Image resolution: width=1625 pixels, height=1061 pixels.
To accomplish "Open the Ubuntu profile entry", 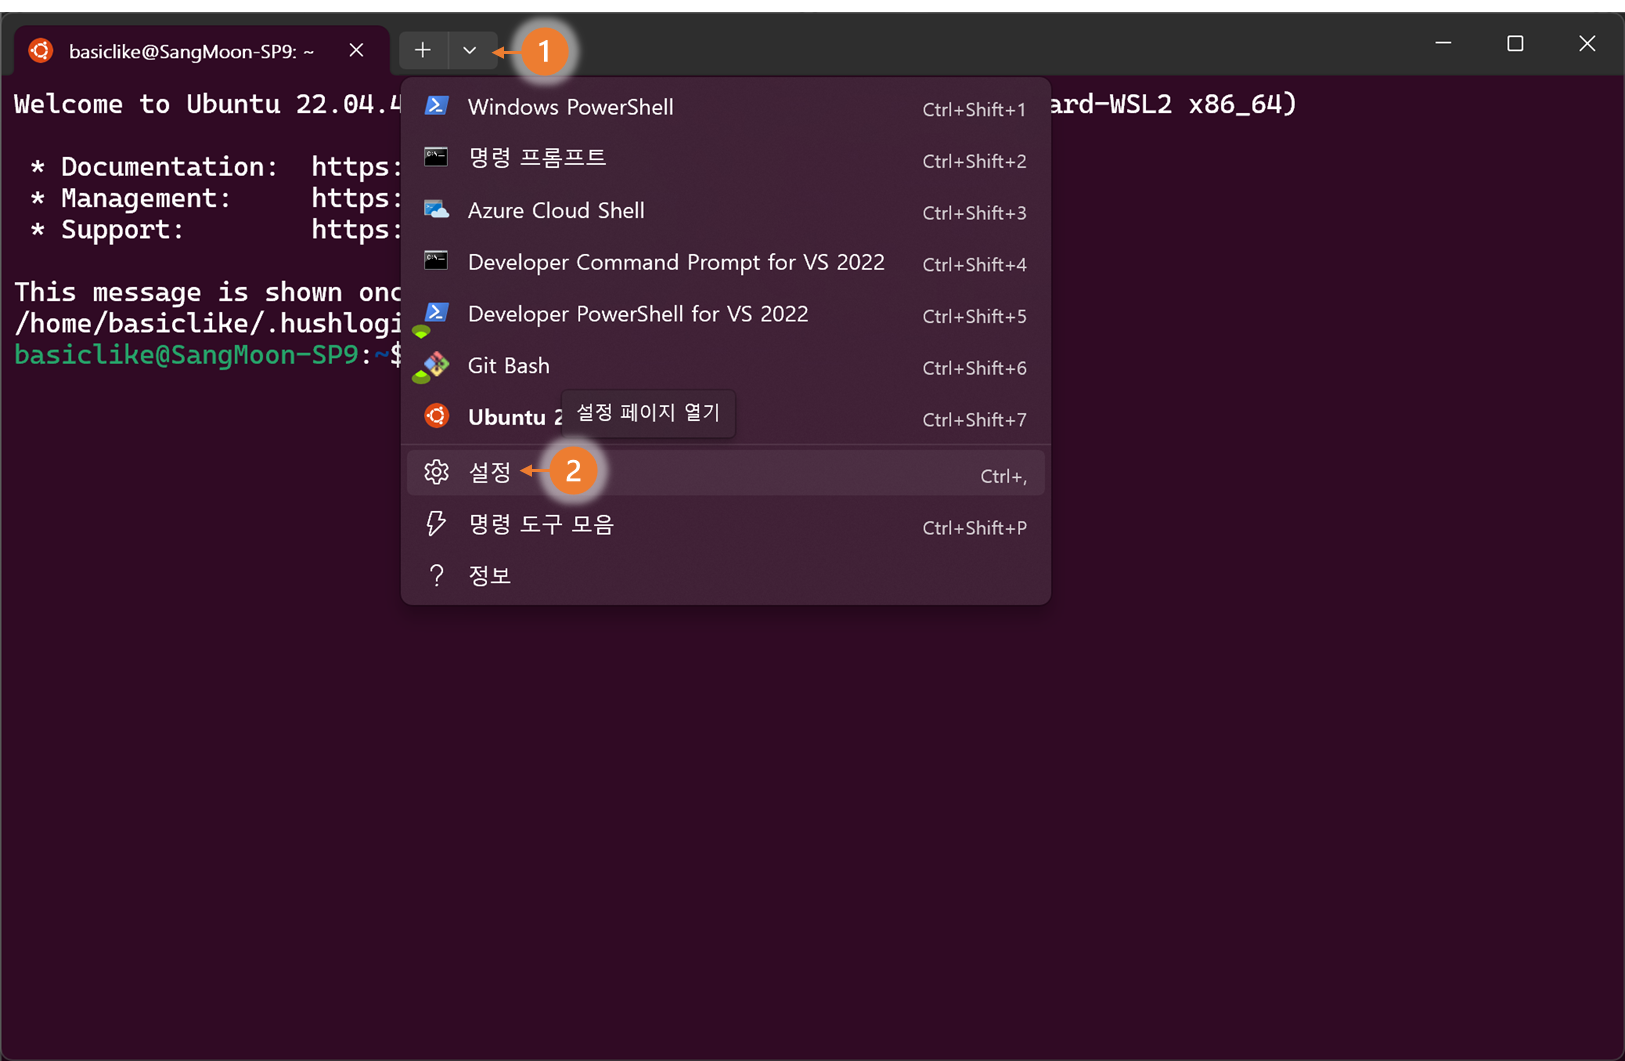I will coord(726,417).
